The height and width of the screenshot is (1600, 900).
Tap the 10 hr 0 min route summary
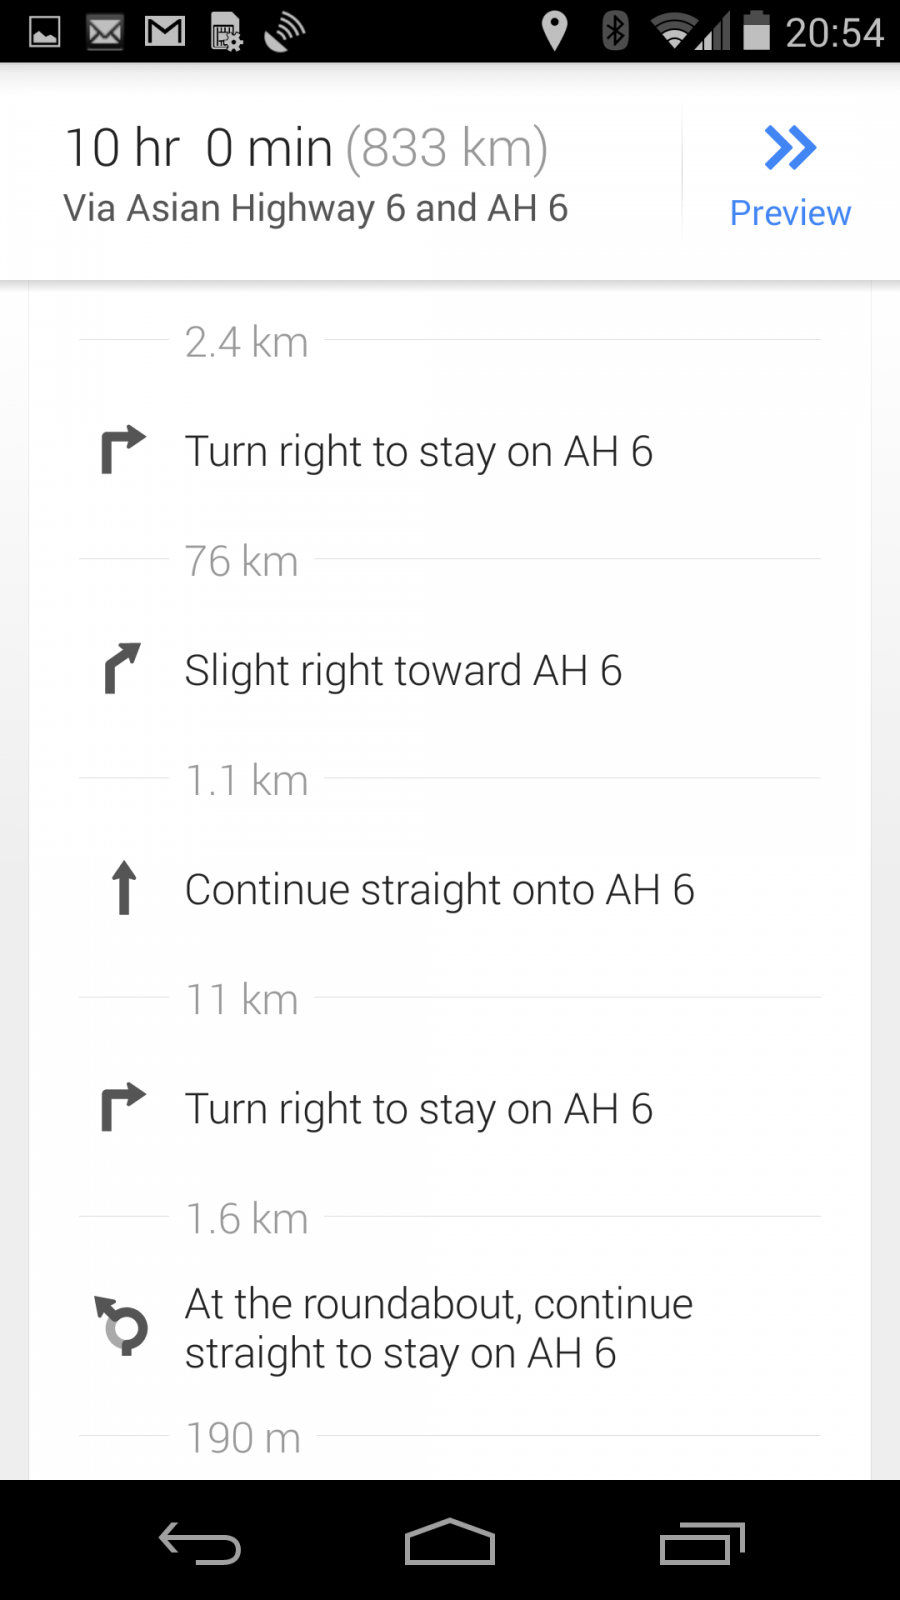pos(306,149)
